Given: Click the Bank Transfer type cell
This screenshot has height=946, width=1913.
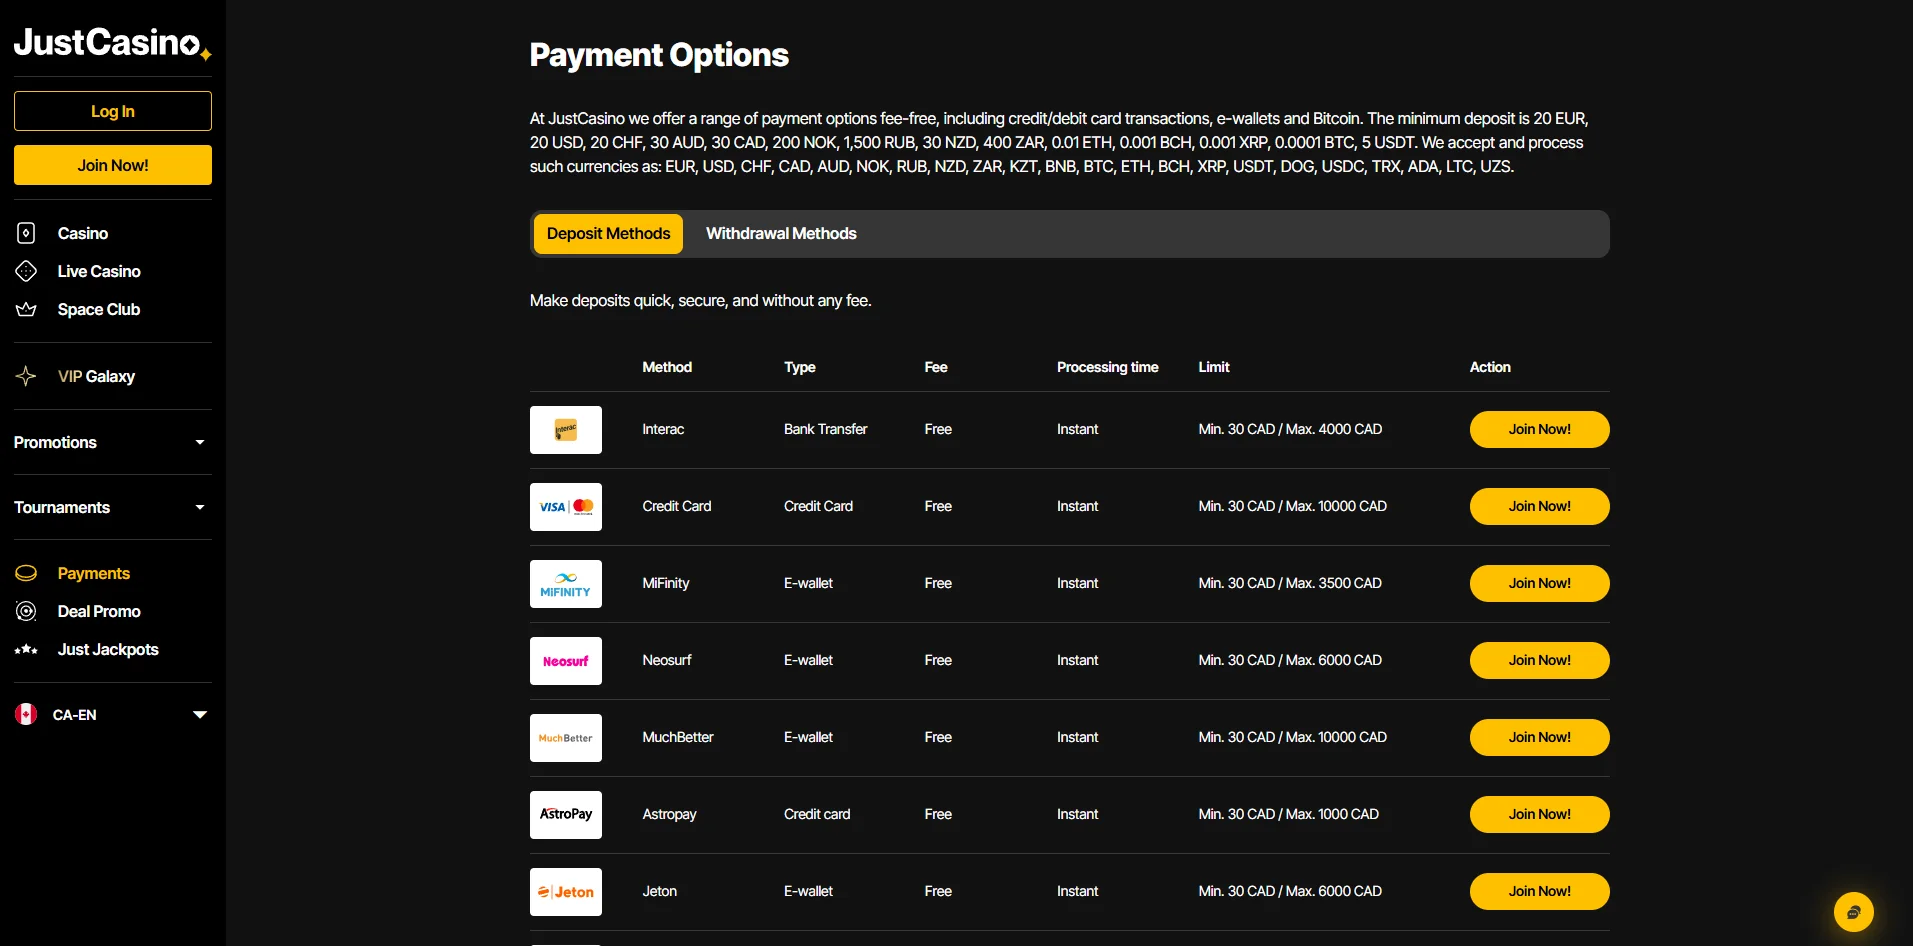Looking at the screenshot, I should click(x=825, y=429).
